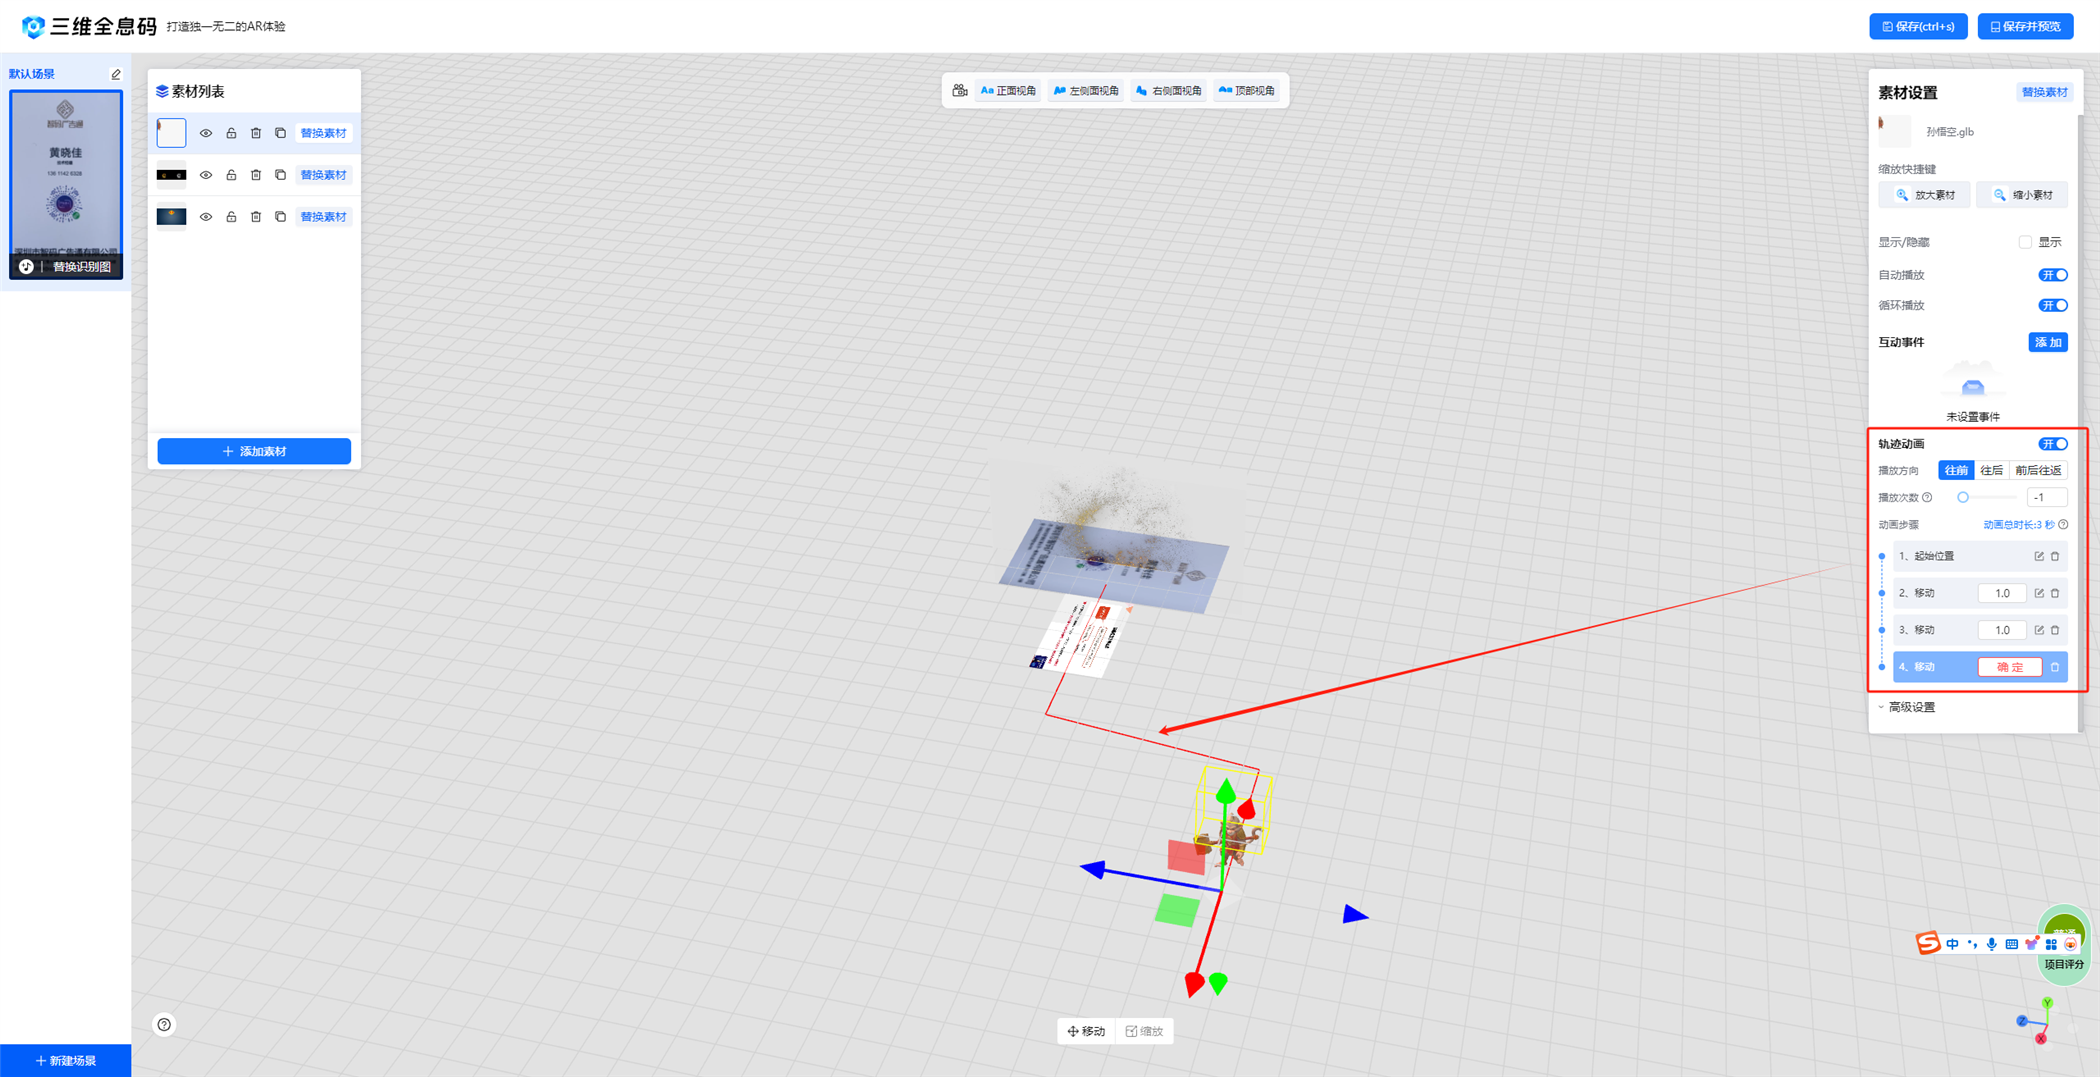The width and height of the screenshot is (2100, 1077).
Task: Click the help question mark icon at bottom left
Action: pyautogui.click(x=164, y=1024)
